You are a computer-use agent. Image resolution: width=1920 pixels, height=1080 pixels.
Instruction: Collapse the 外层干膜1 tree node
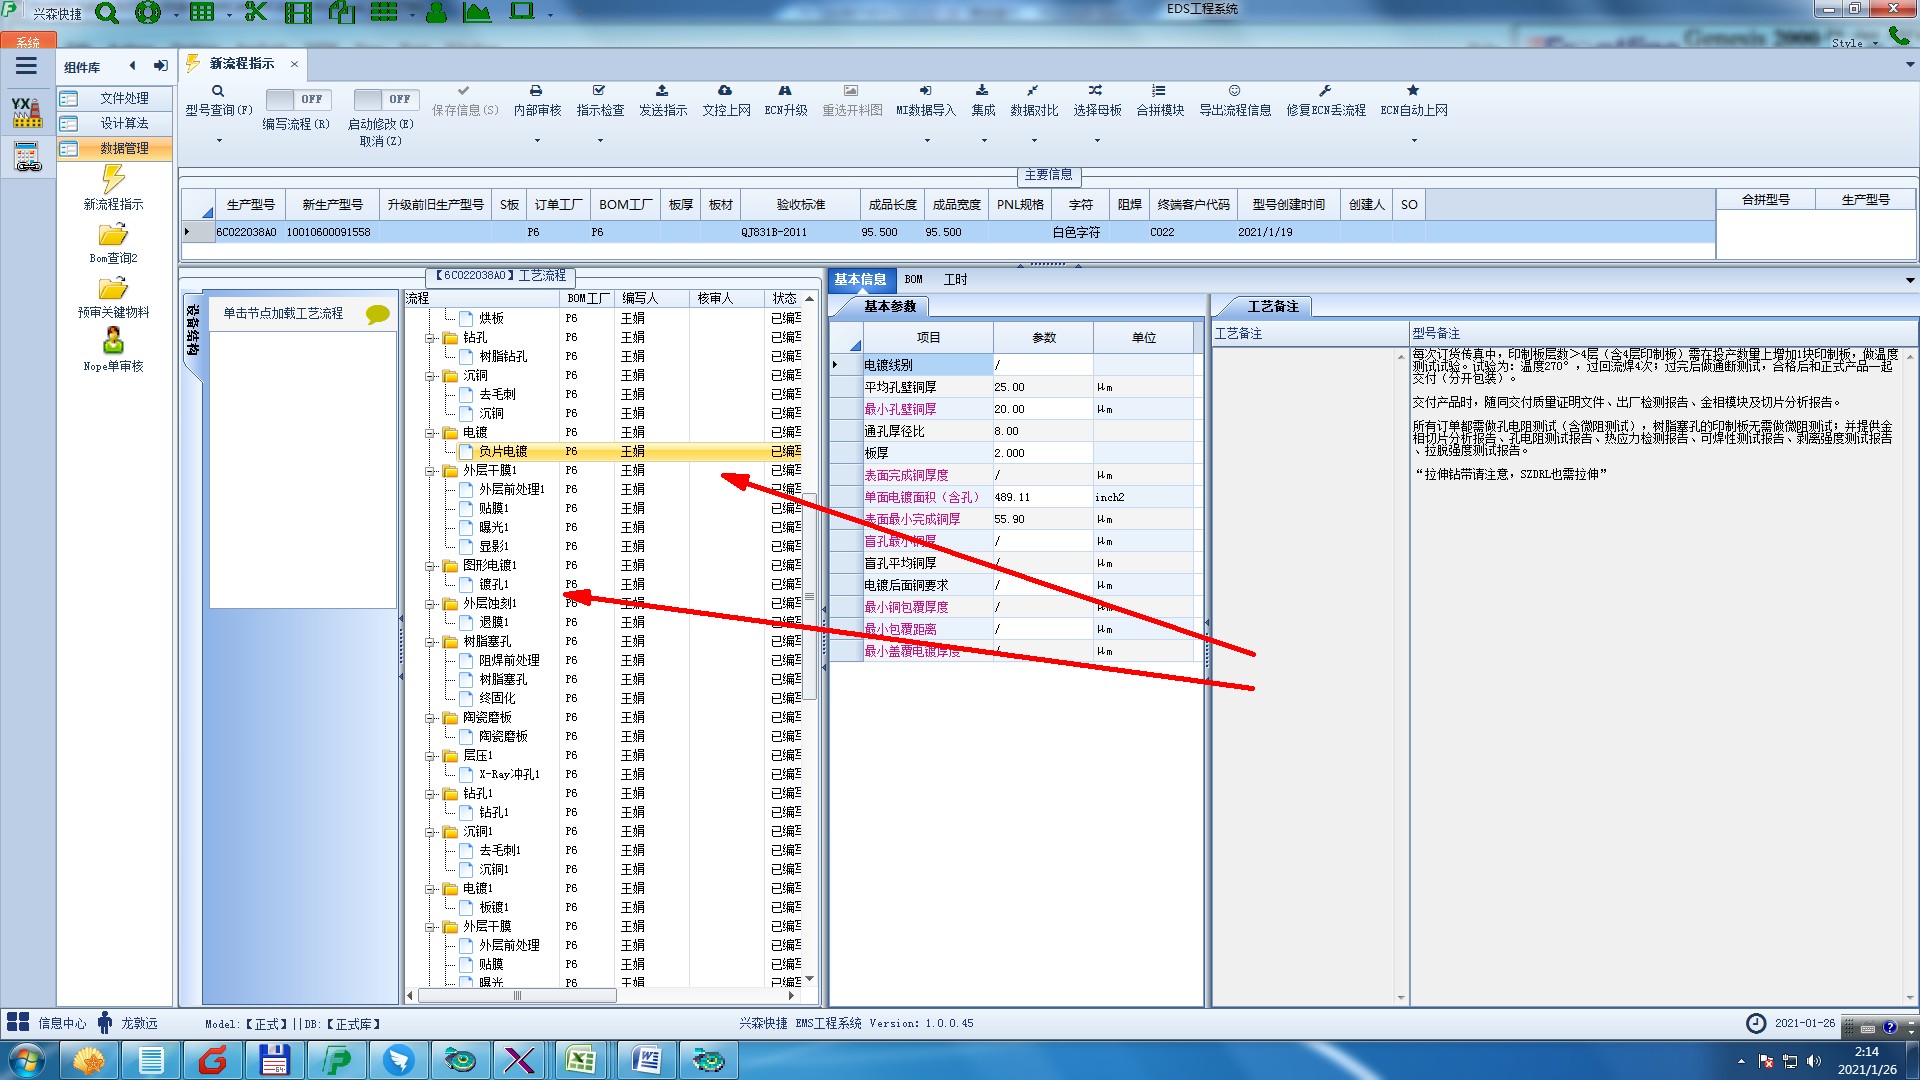click(x=431, y=471)
